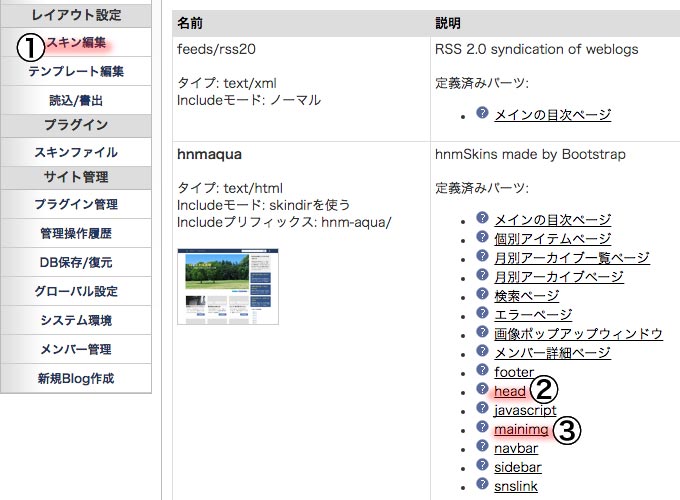Click the hnmaqua skin name
The height and width of the screenshot is (500, 680).
click(x=209, y=154)
